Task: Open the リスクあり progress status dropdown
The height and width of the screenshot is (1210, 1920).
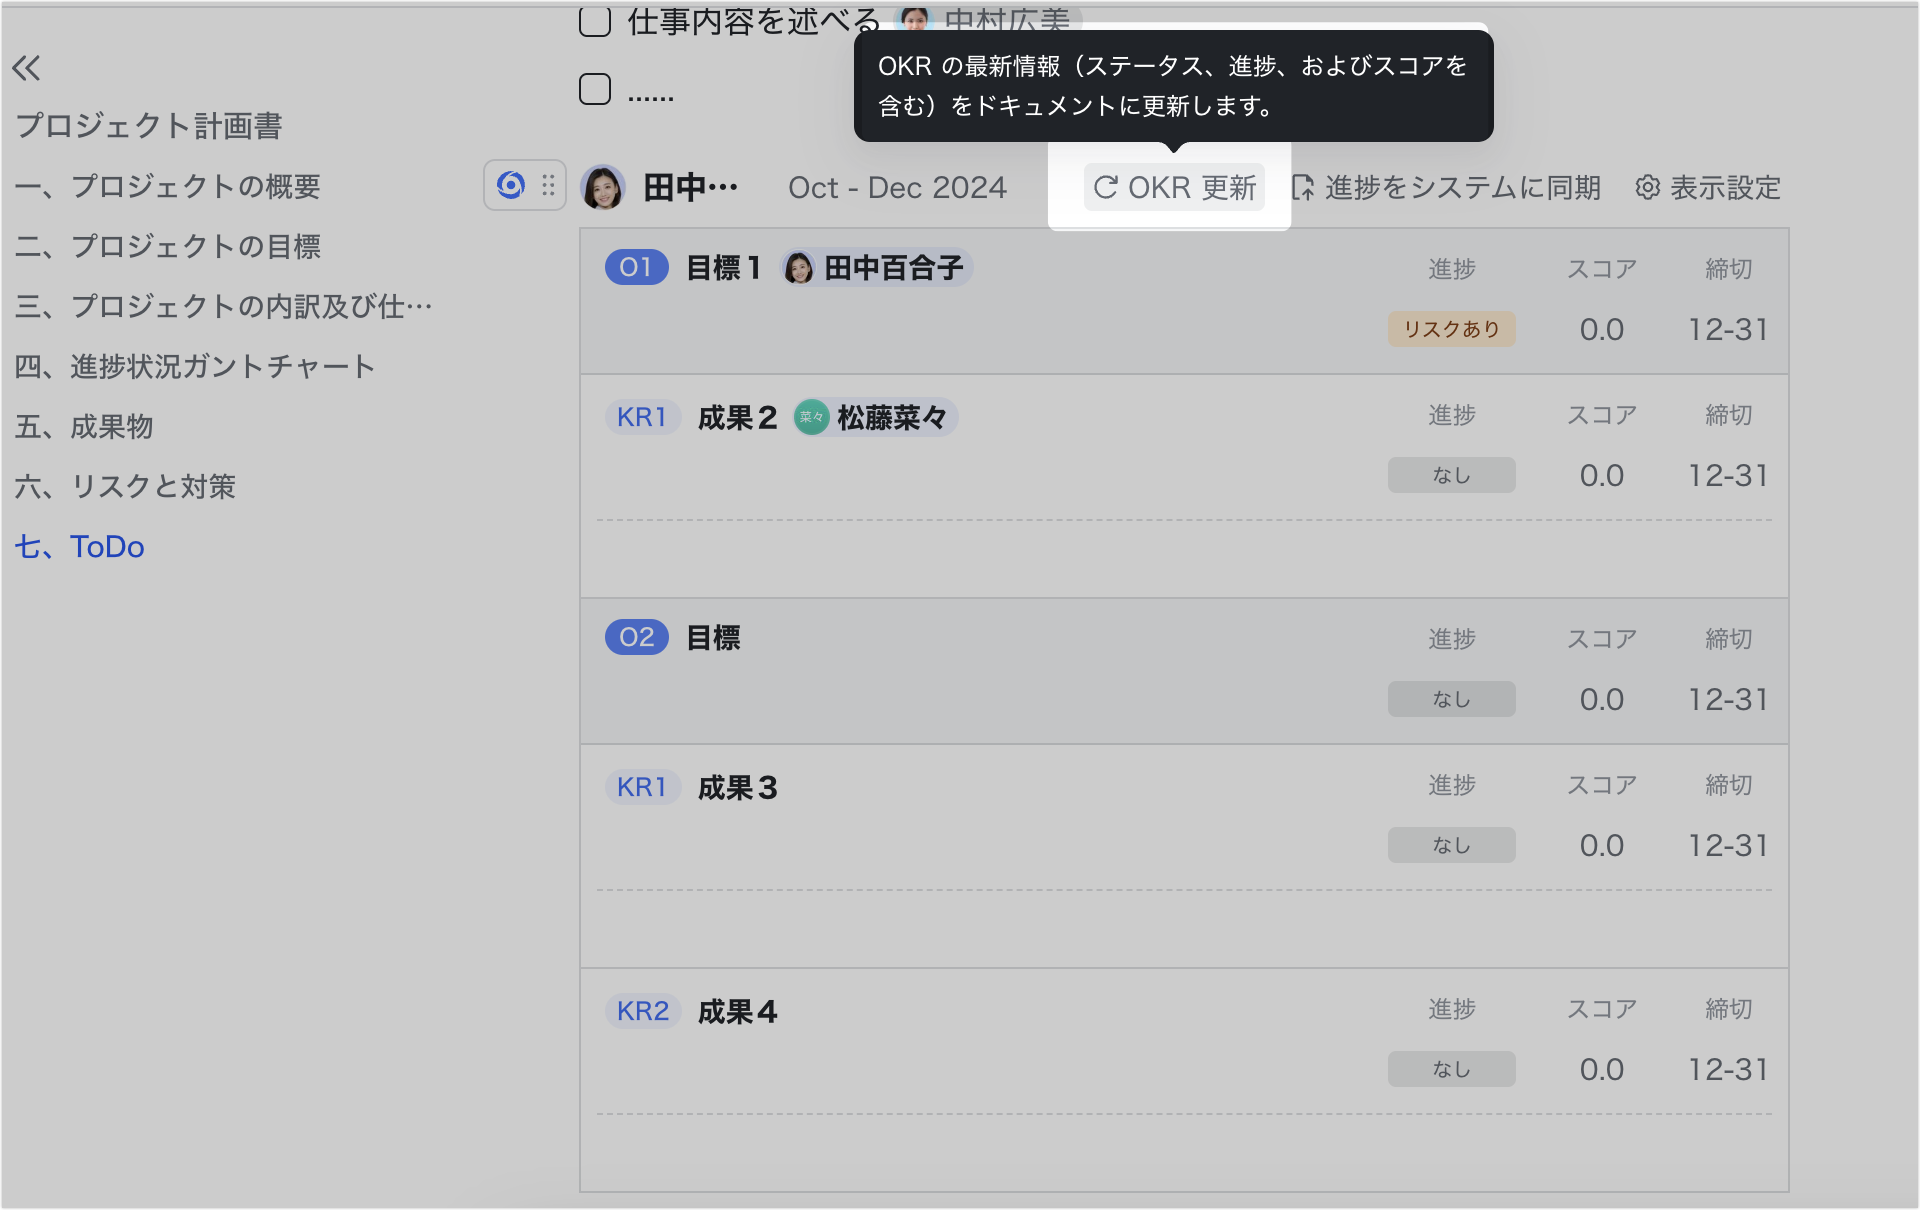Action: click(x=1451, y=329)
